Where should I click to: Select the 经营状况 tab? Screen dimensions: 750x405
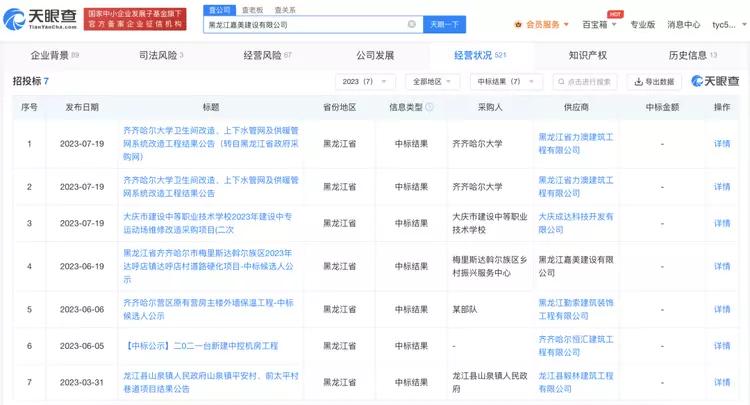pos(480,55)
